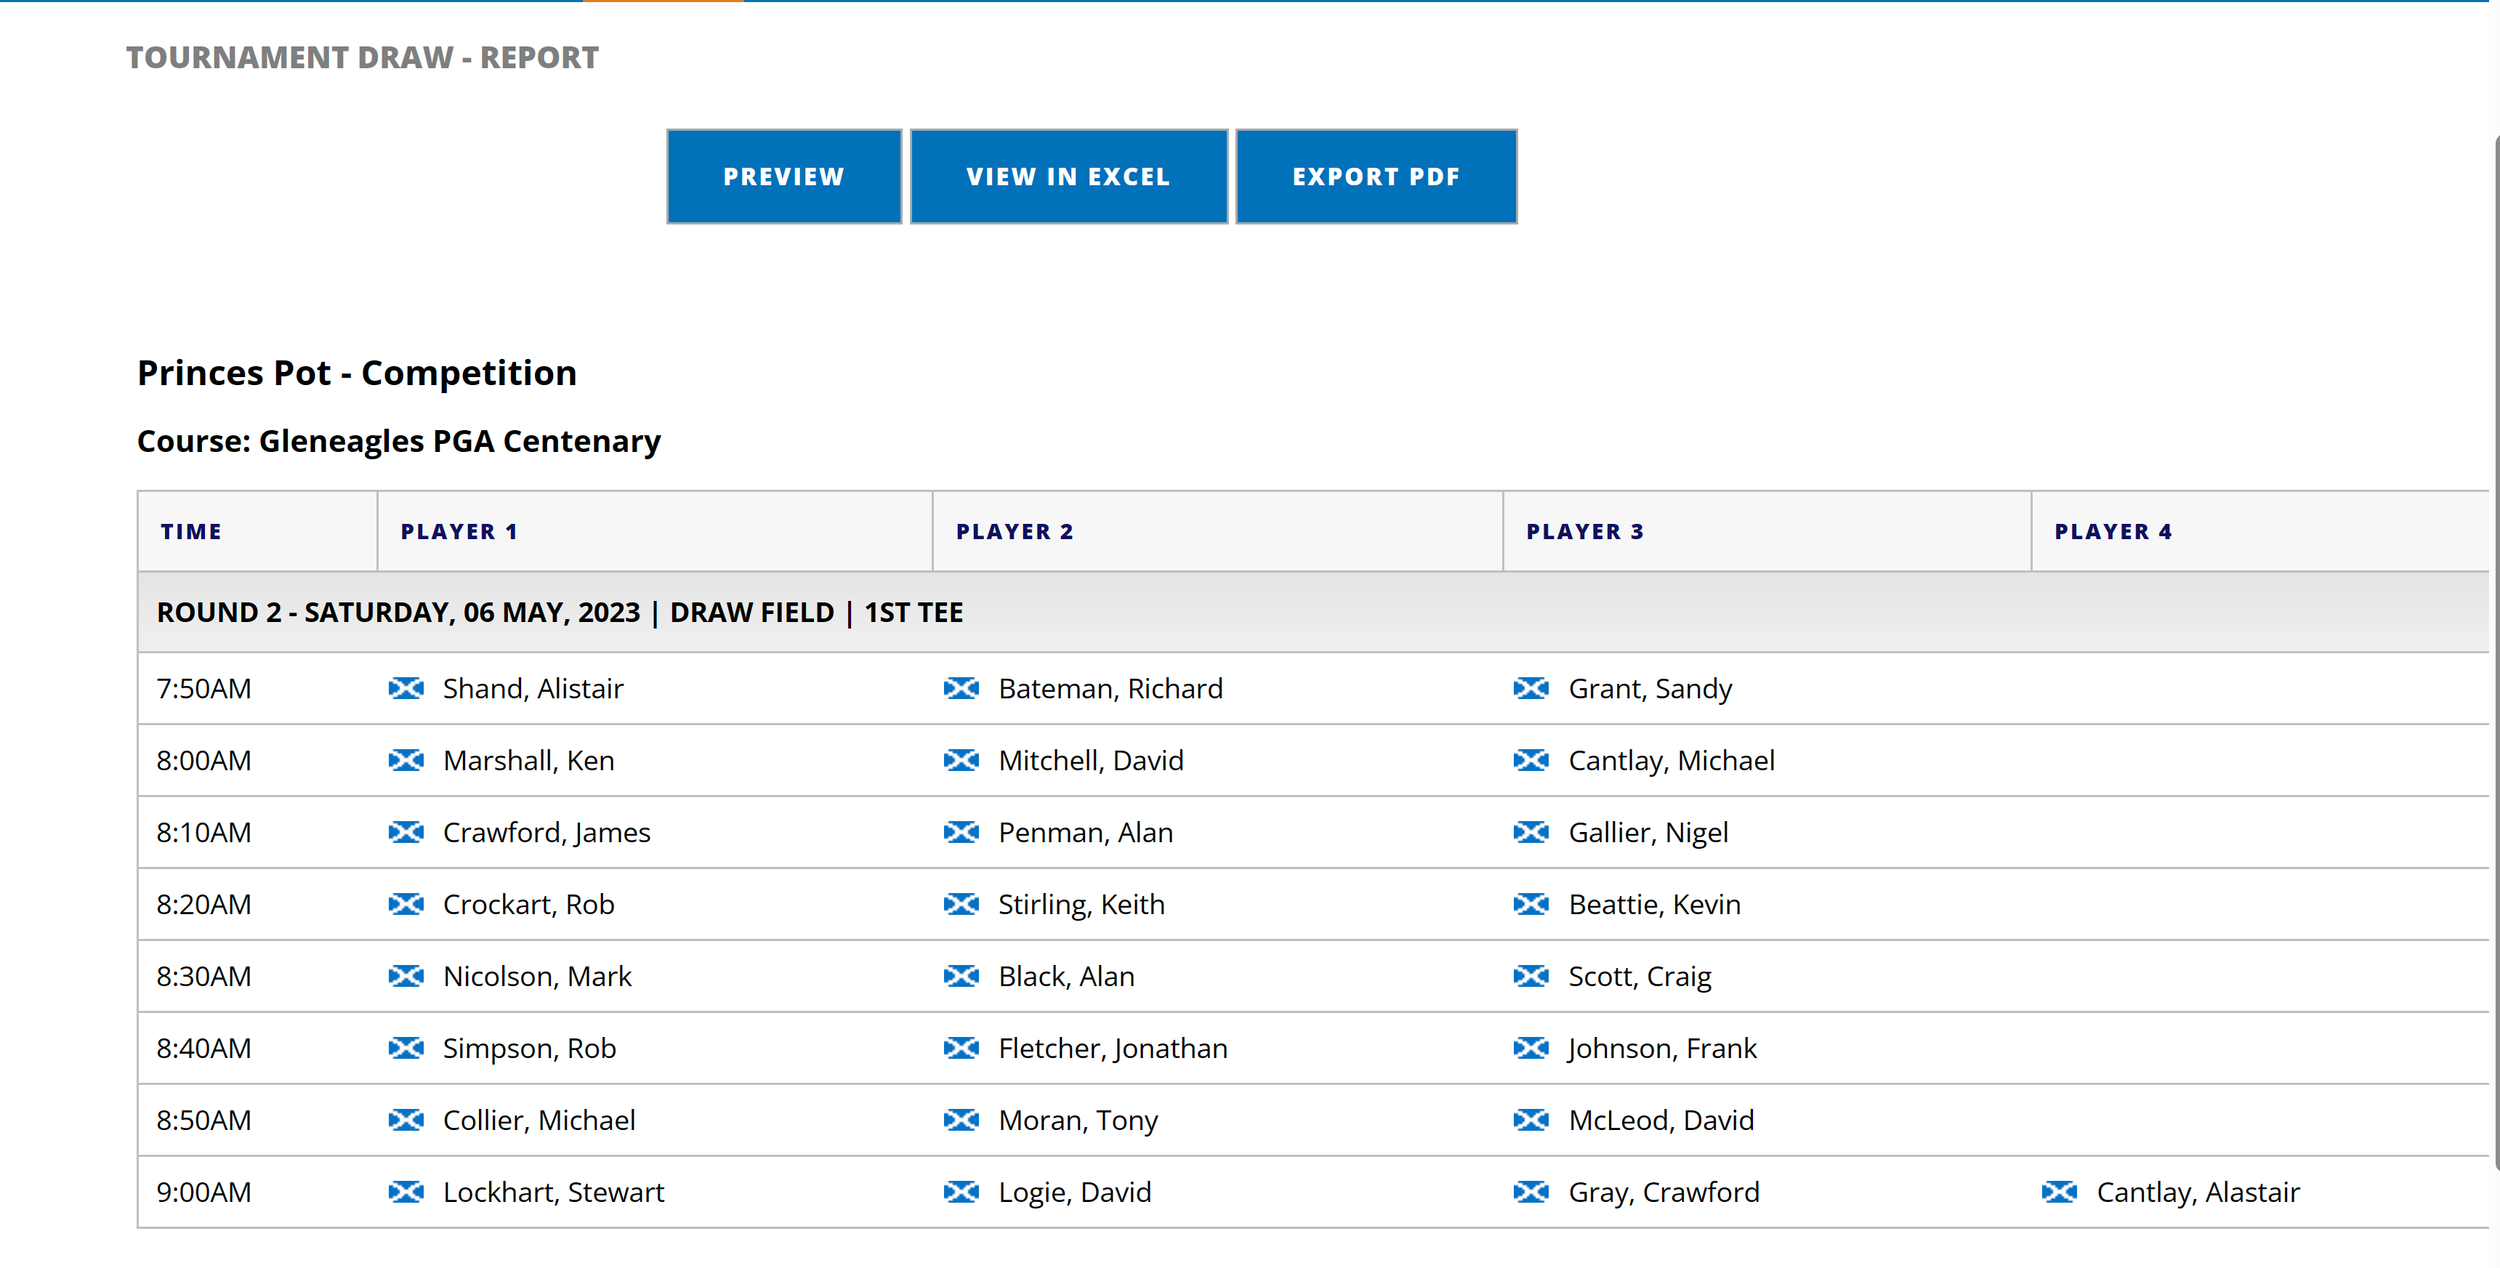
Task: Click Scotland flag beside Nicolson, Mark
Action: tap(406, 976)
